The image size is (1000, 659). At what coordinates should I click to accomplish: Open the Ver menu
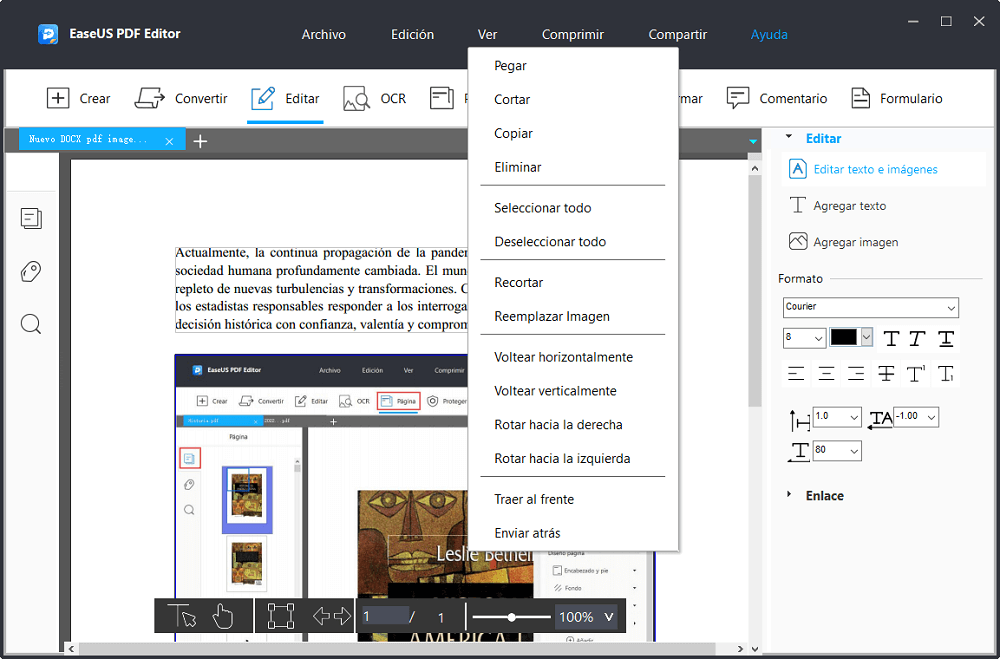487,34
